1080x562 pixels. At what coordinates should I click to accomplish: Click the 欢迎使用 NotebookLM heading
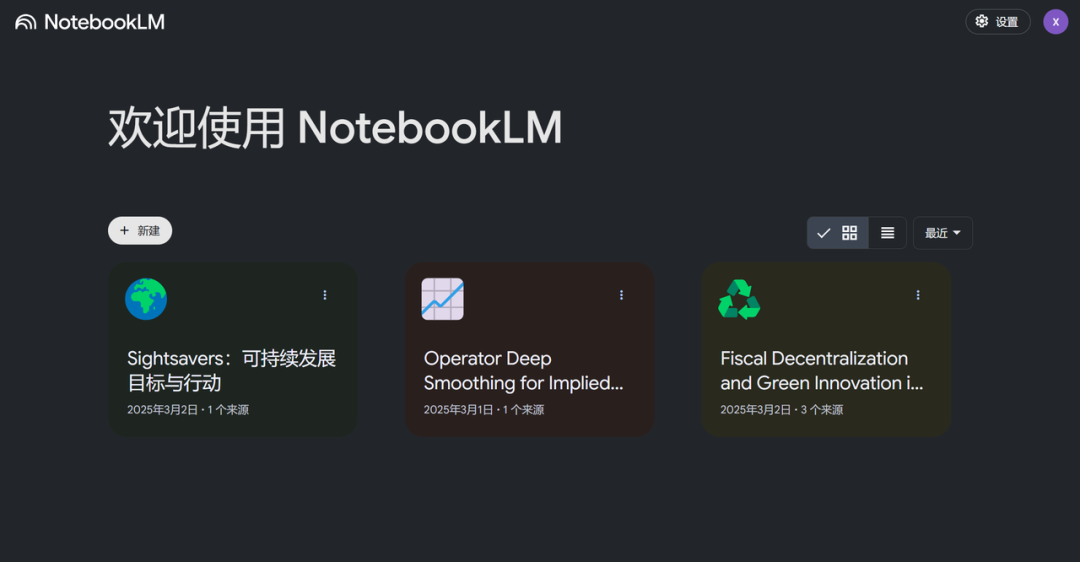pos(335,128)
